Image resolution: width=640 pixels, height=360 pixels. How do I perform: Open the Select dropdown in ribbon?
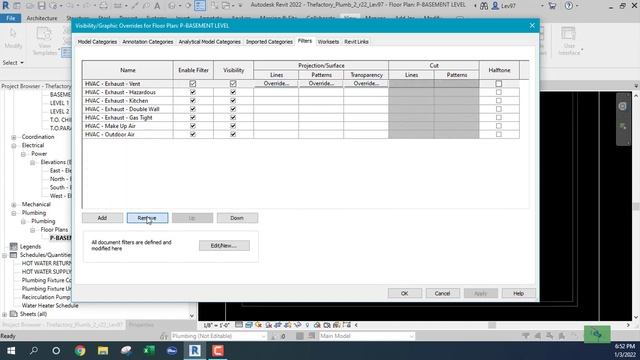[x=13, y=62]
